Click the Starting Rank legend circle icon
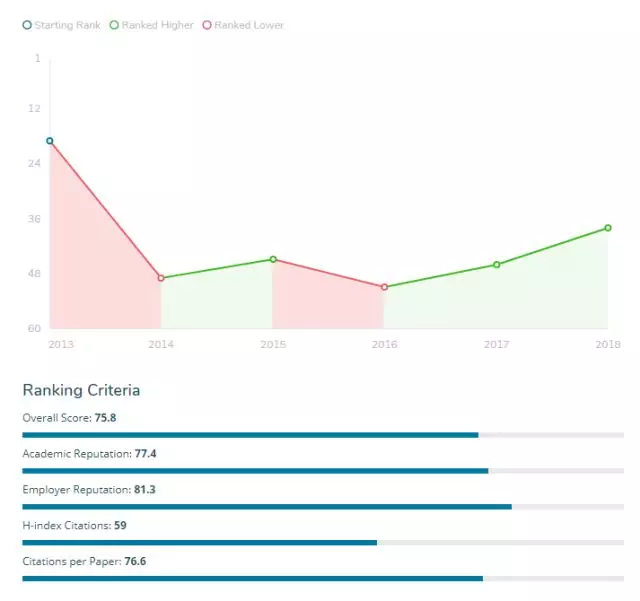 pos(27,25)
